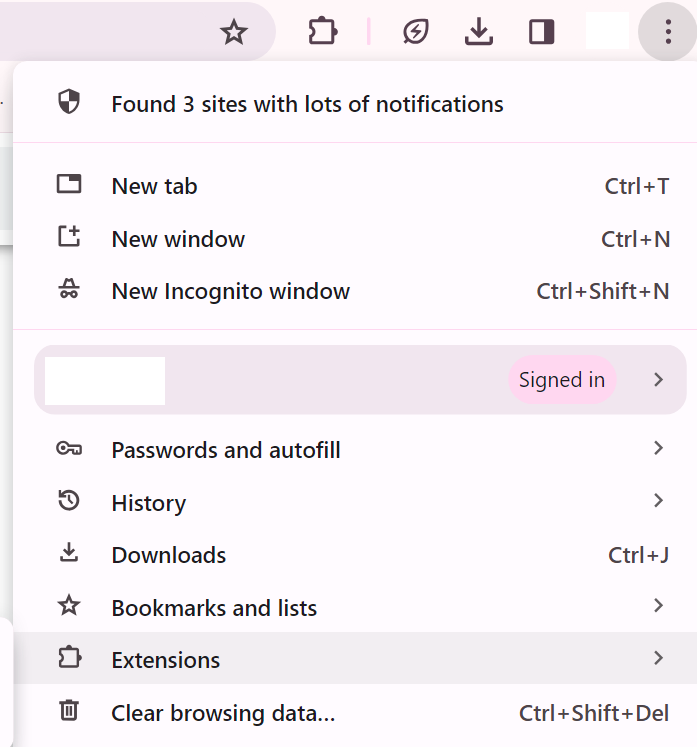The height and width of the screenshot is (747, 697).
Task: Close the Chrome three-dot menu button
Action: click(x=668, y=31)
